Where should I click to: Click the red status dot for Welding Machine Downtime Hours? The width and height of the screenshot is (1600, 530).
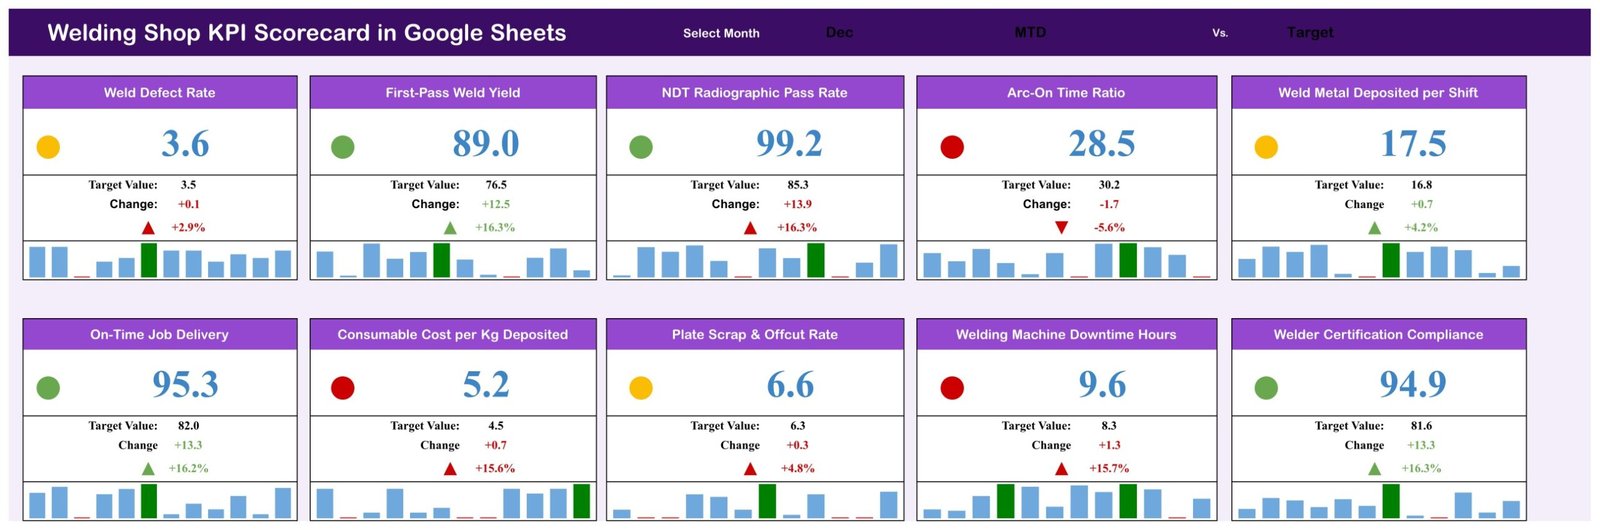coord(952,388)
